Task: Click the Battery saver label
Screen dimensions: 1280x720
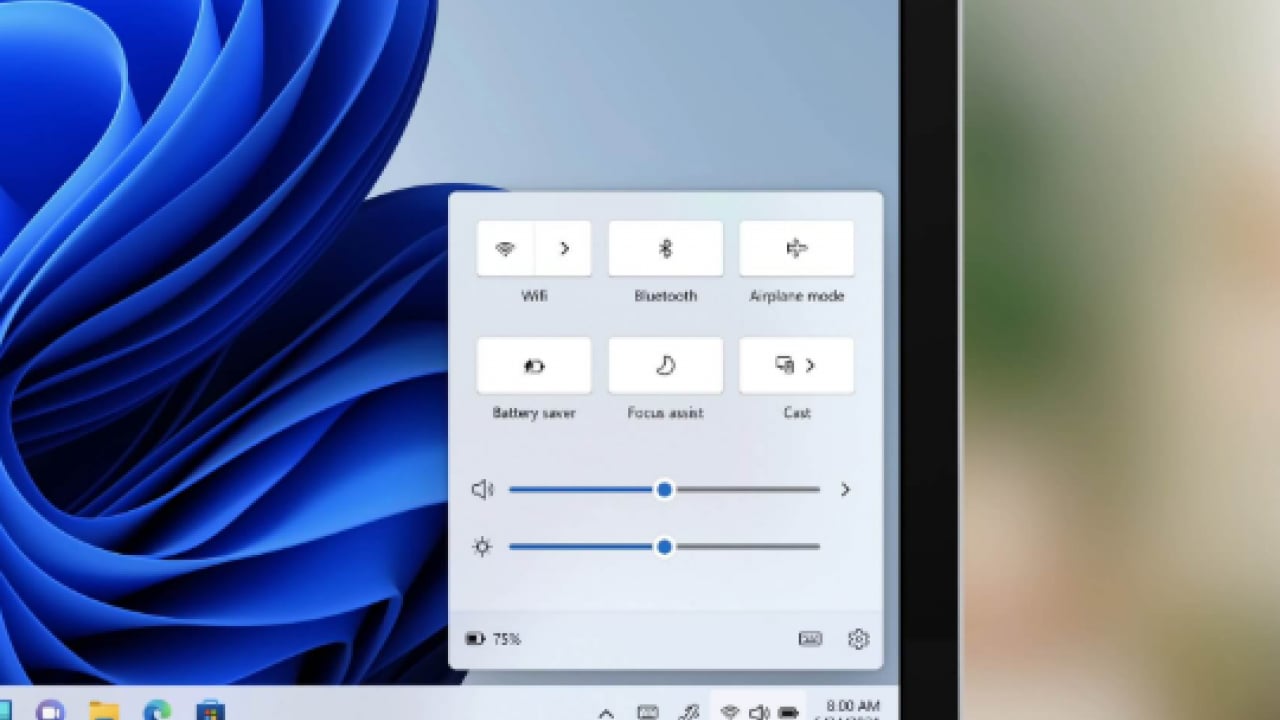Action: (534, 413)
